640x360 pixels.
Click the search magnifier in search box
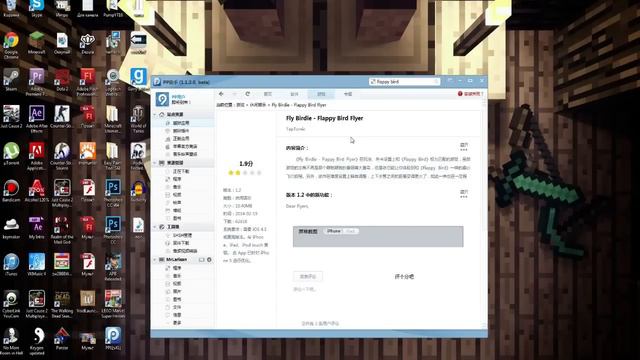(x=436, y=82)
